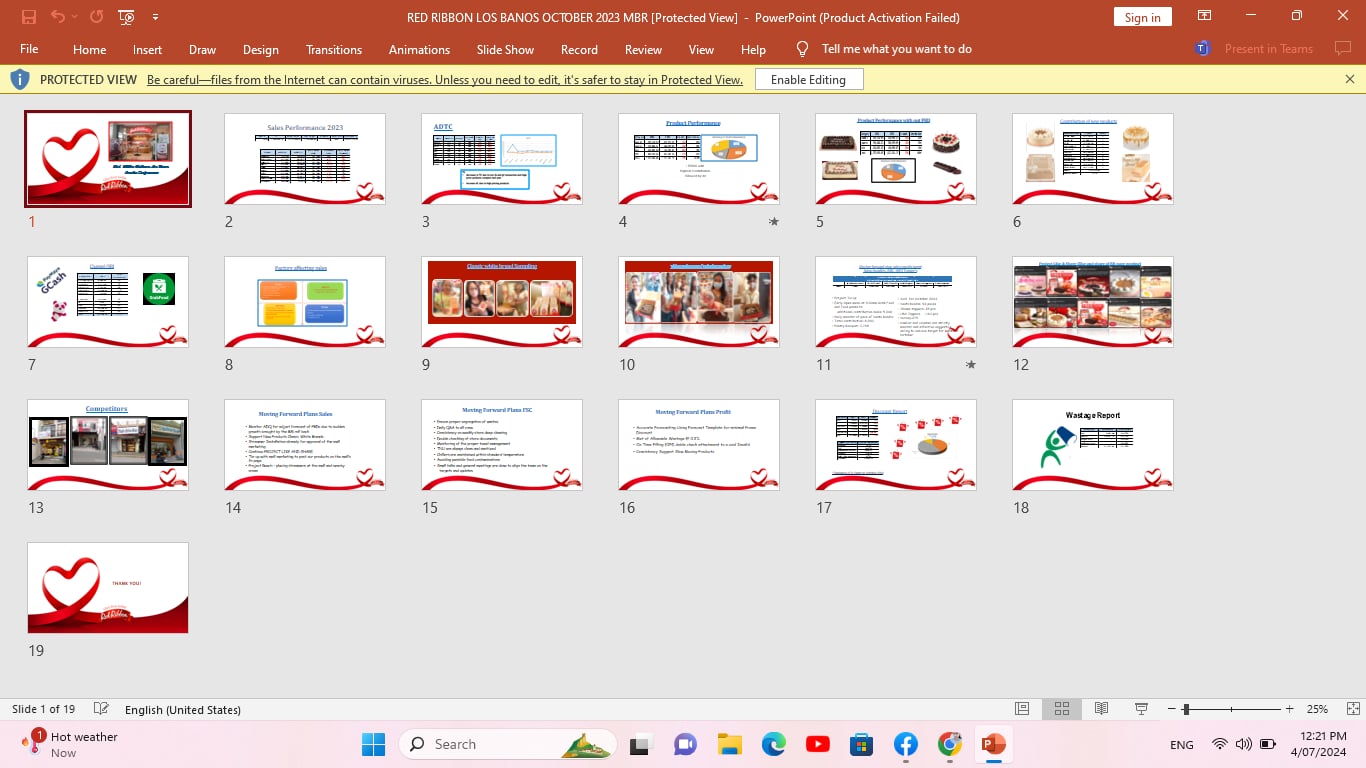Viewport: 1366px width, 768px height.
Task: Open the Transitions tab
Action: point(334,49)
